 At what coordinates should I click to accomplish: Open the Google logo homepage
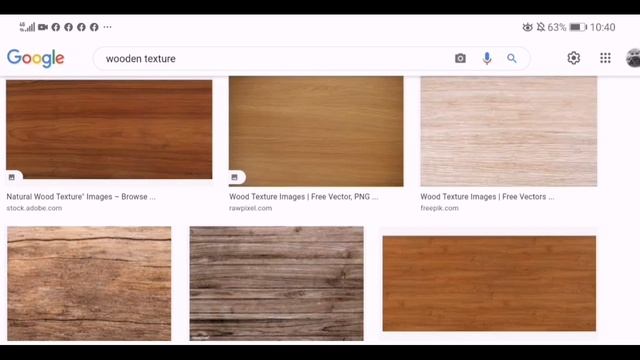pos(36,58)
